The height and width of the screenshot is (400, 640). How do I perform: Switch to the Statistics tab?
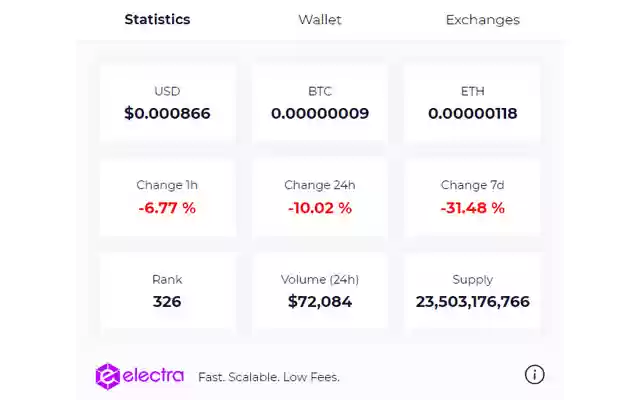(157, 19)
